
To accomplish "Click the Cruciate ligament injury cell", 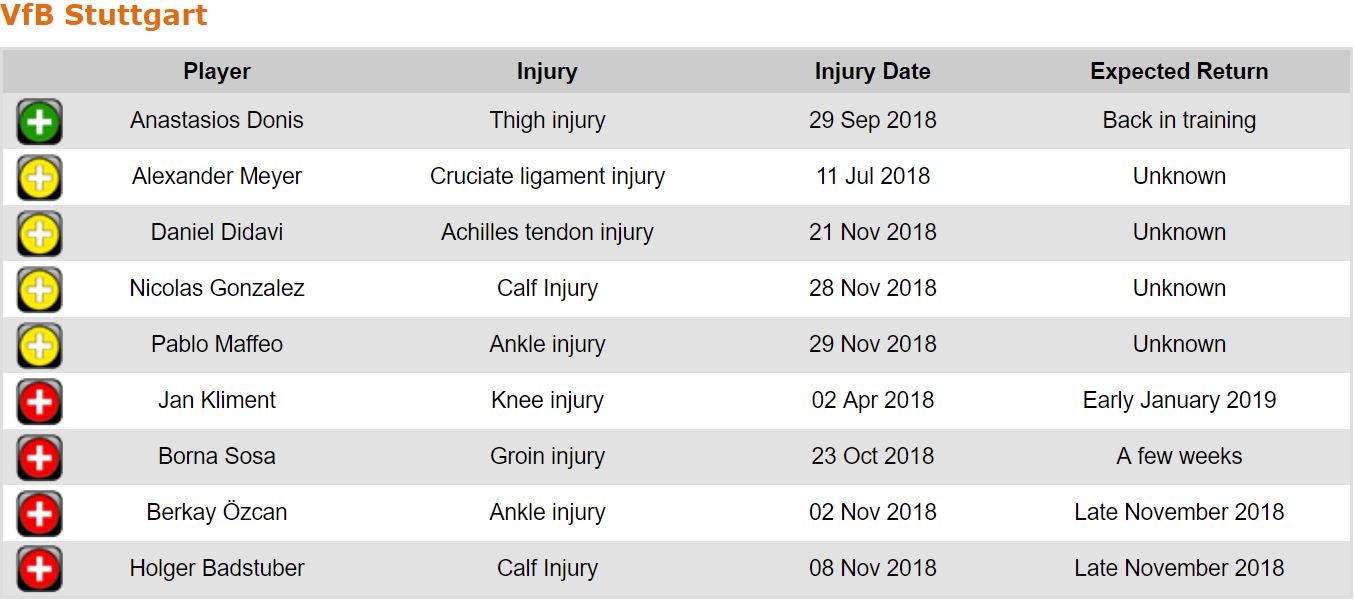I will (x=547, y=177).
